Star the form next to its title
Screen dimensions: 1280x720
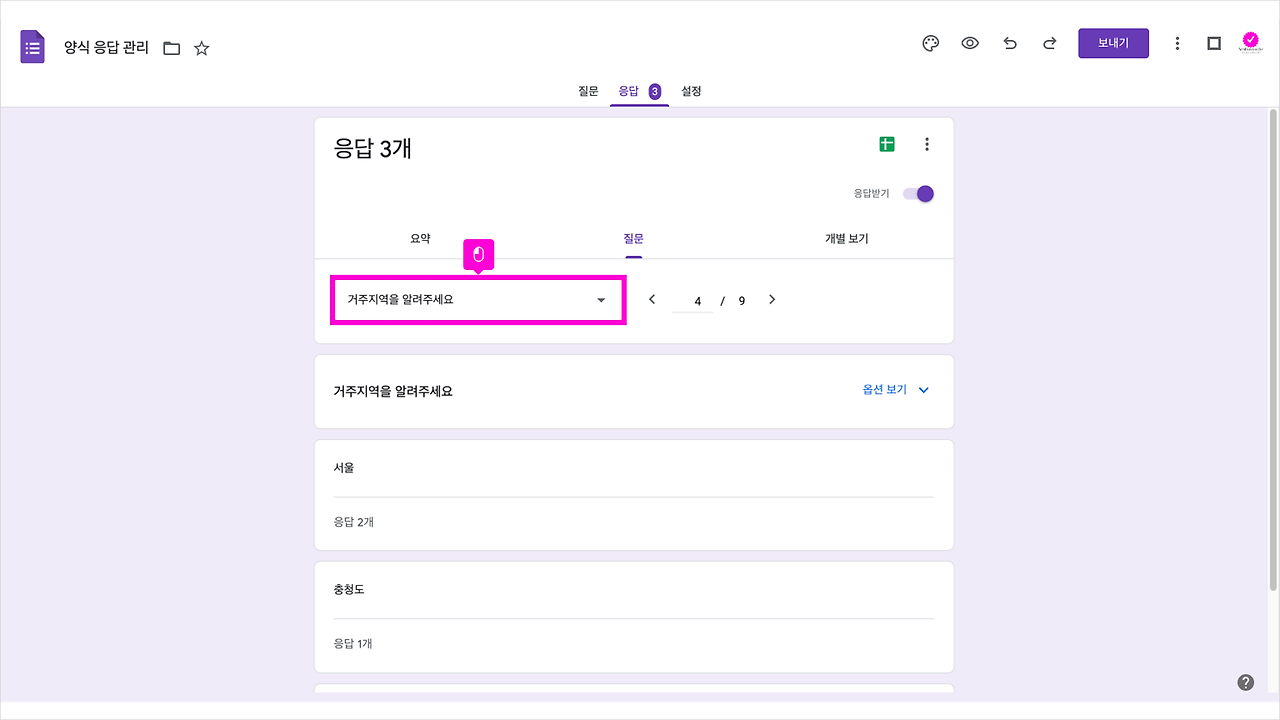point(201,47)
